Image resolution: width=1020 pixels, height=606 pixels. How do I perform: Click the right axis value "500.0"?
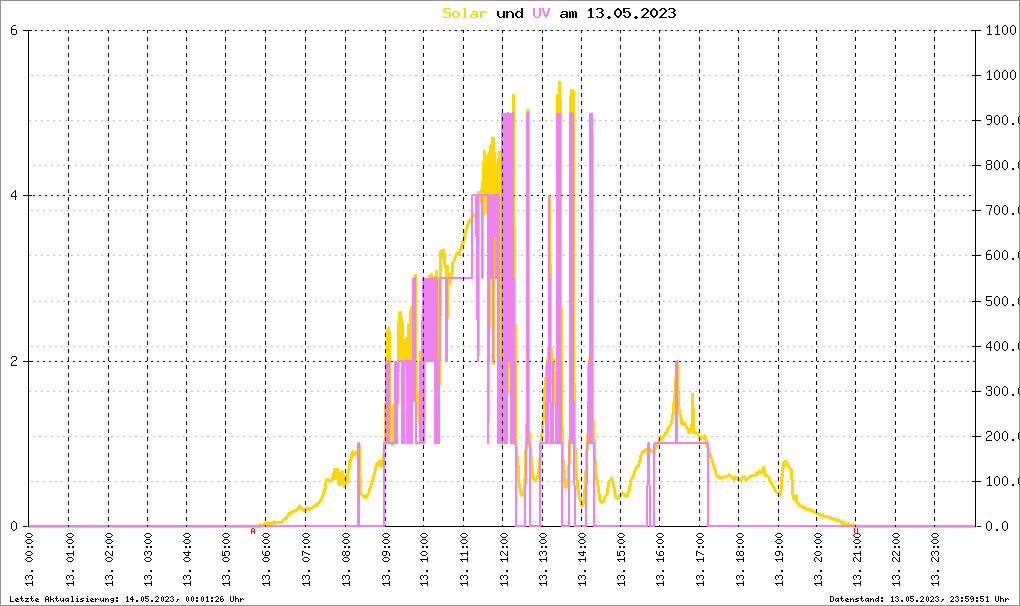[x=1002, y=302]
